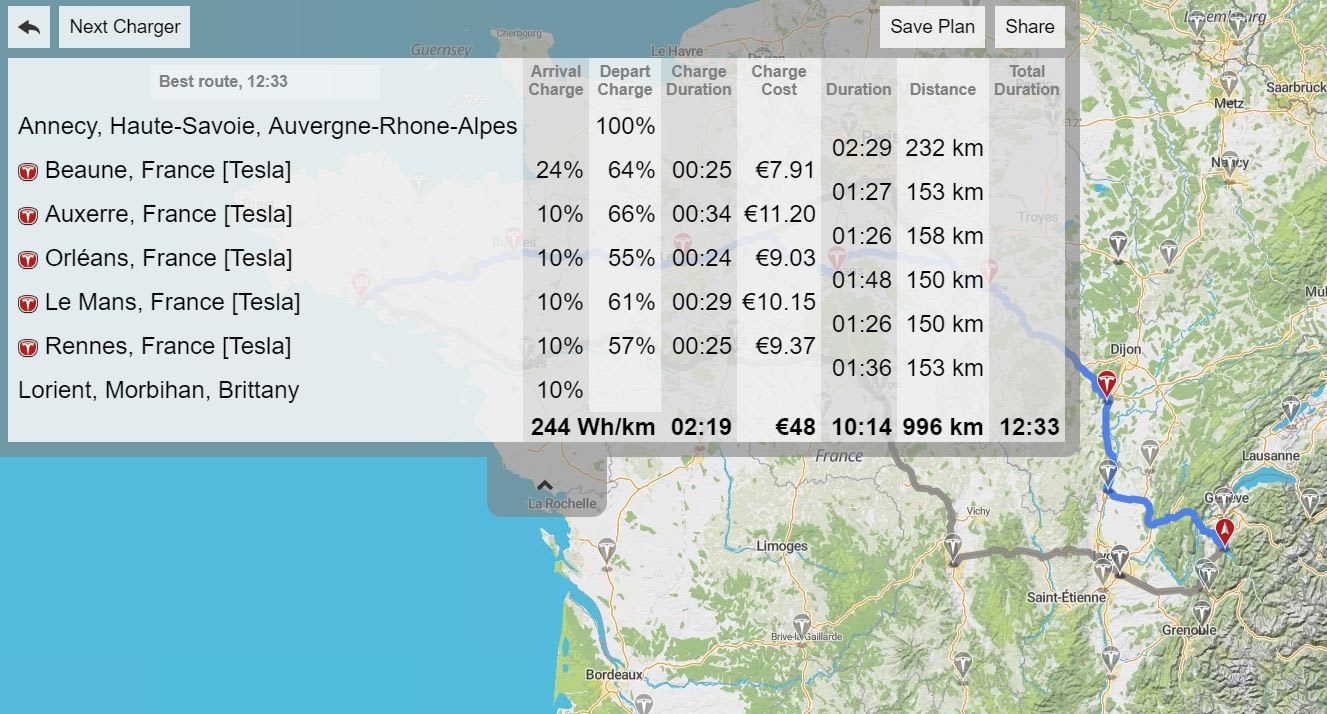Click the 158 km leg distance
Viewport: 1327px width, 714px height.
(x=945, y=236)
